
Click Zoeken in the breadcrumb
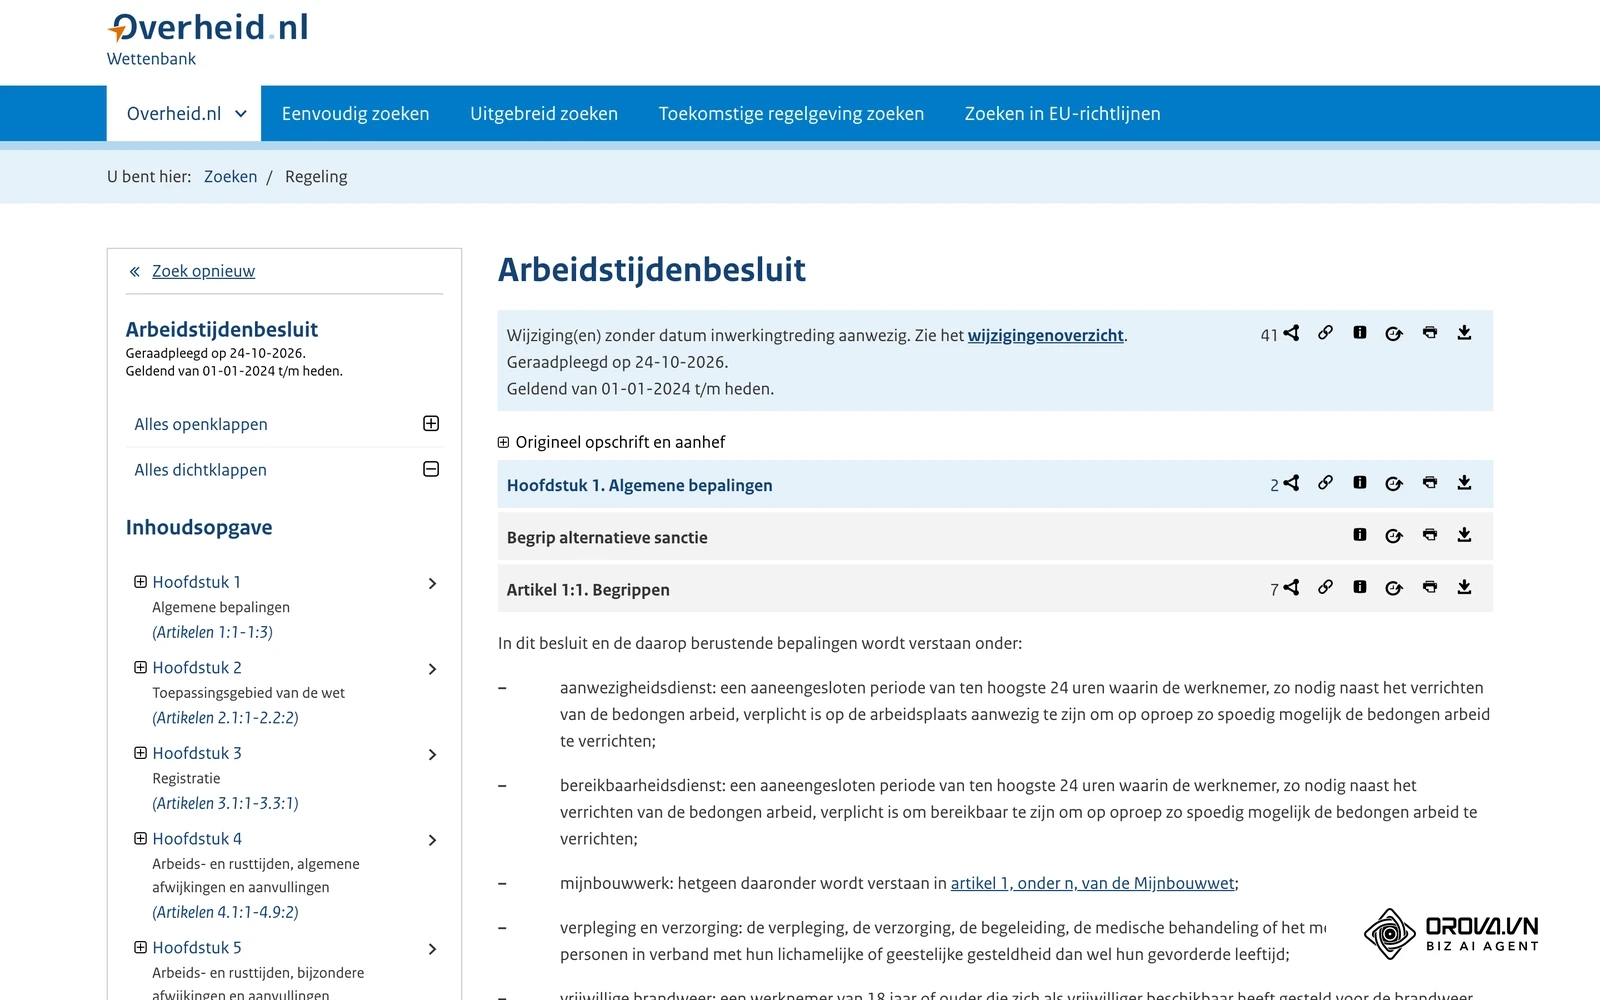[230, 176]
